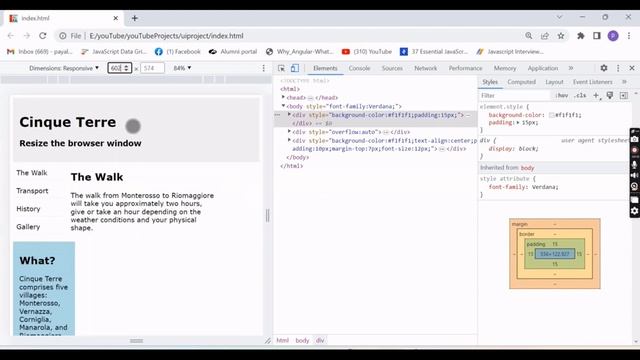Toggle browser side panel icon

click(x=597, y=36)
